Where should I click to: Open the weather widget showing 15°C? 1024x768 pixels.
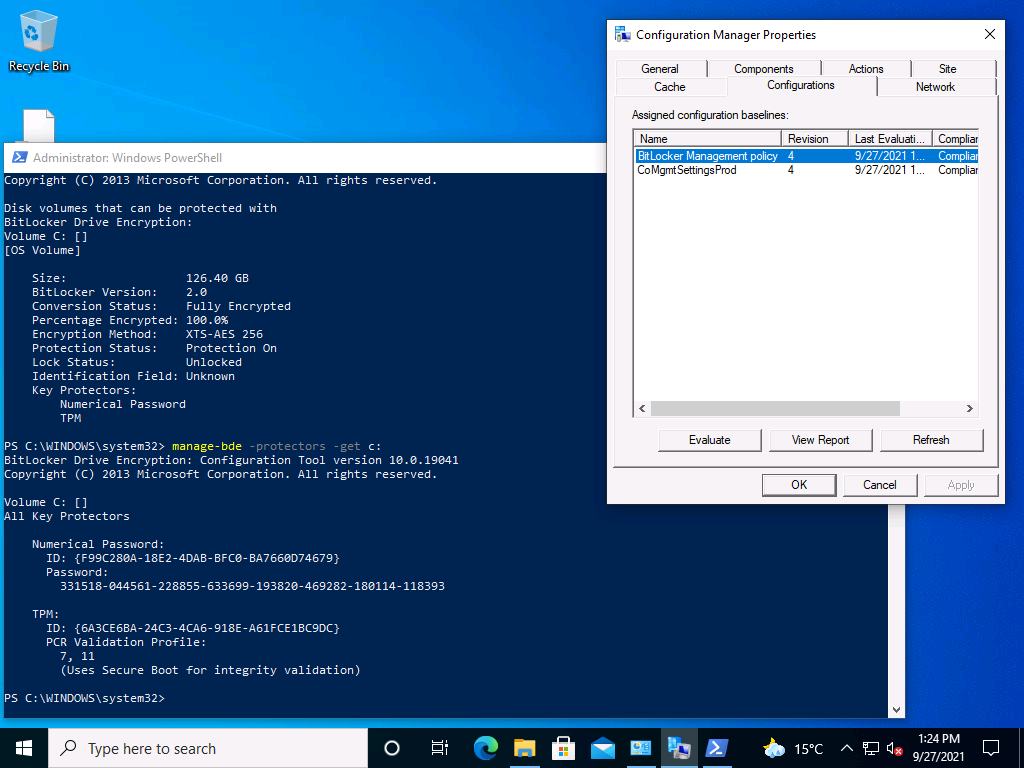(x=793, y=748)
